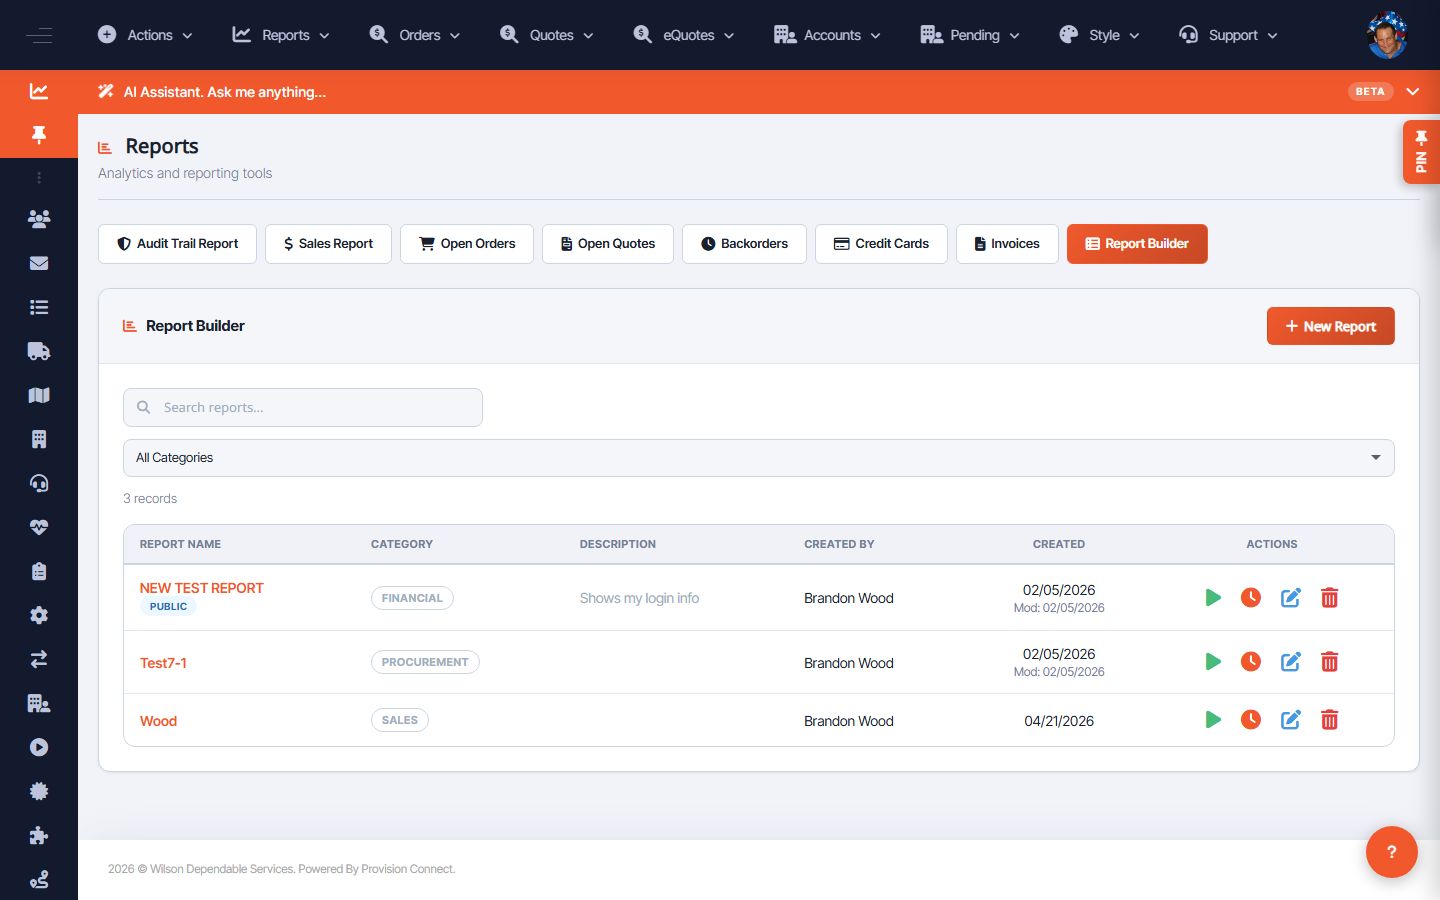Switch to the Sales Report tab

(x=328, y=244)
